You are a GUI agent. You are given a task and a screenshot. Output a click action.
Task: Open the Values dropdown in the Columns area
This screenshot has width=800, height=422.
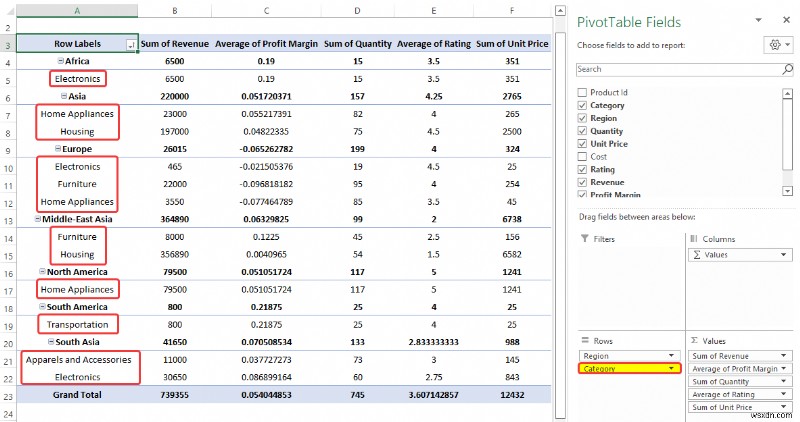click(784, 255)
